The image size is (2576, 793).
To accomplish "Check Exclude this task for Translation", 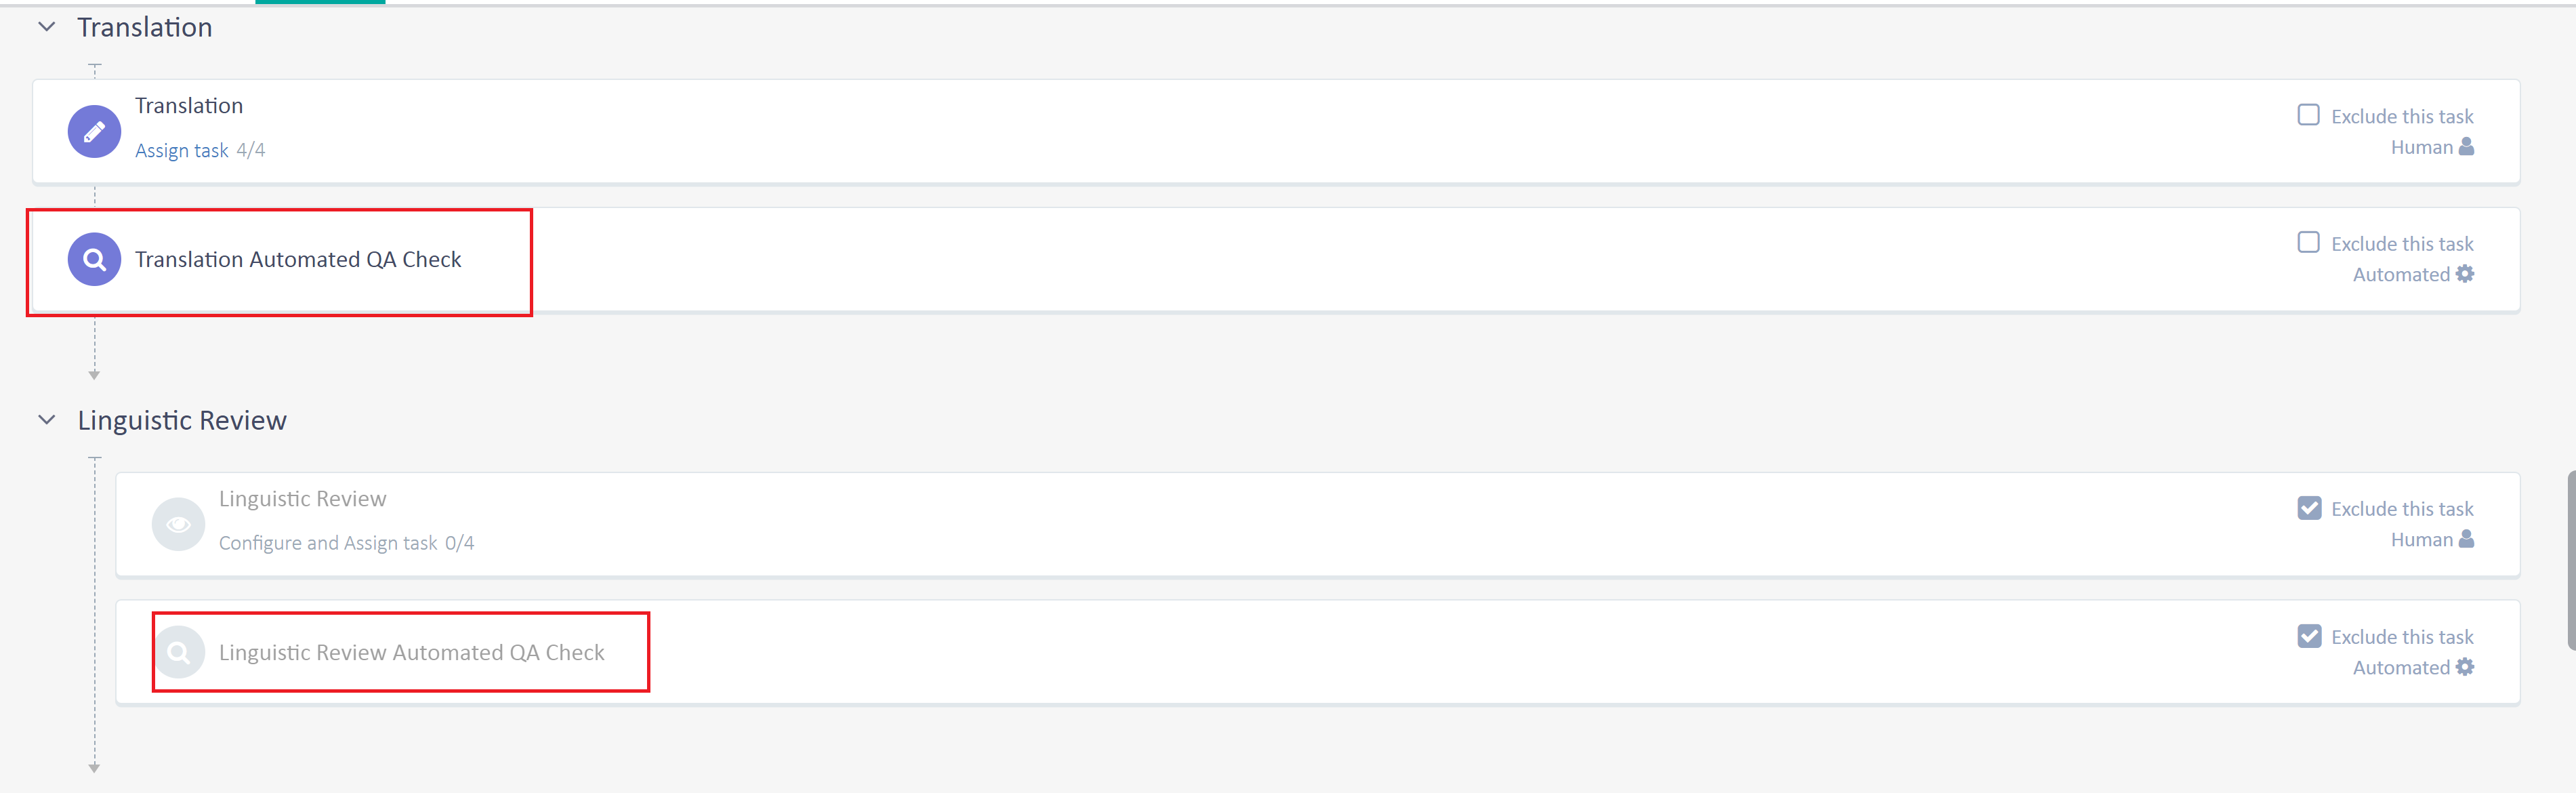I will point(2308,115).
